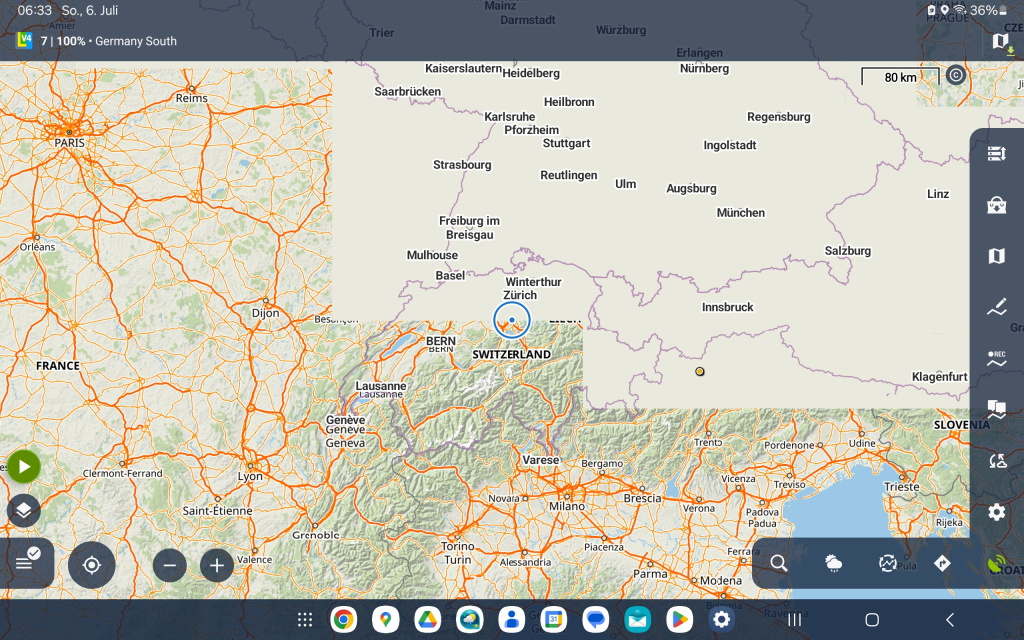
Task: Open the main menu list button
Action: [26, 563]
